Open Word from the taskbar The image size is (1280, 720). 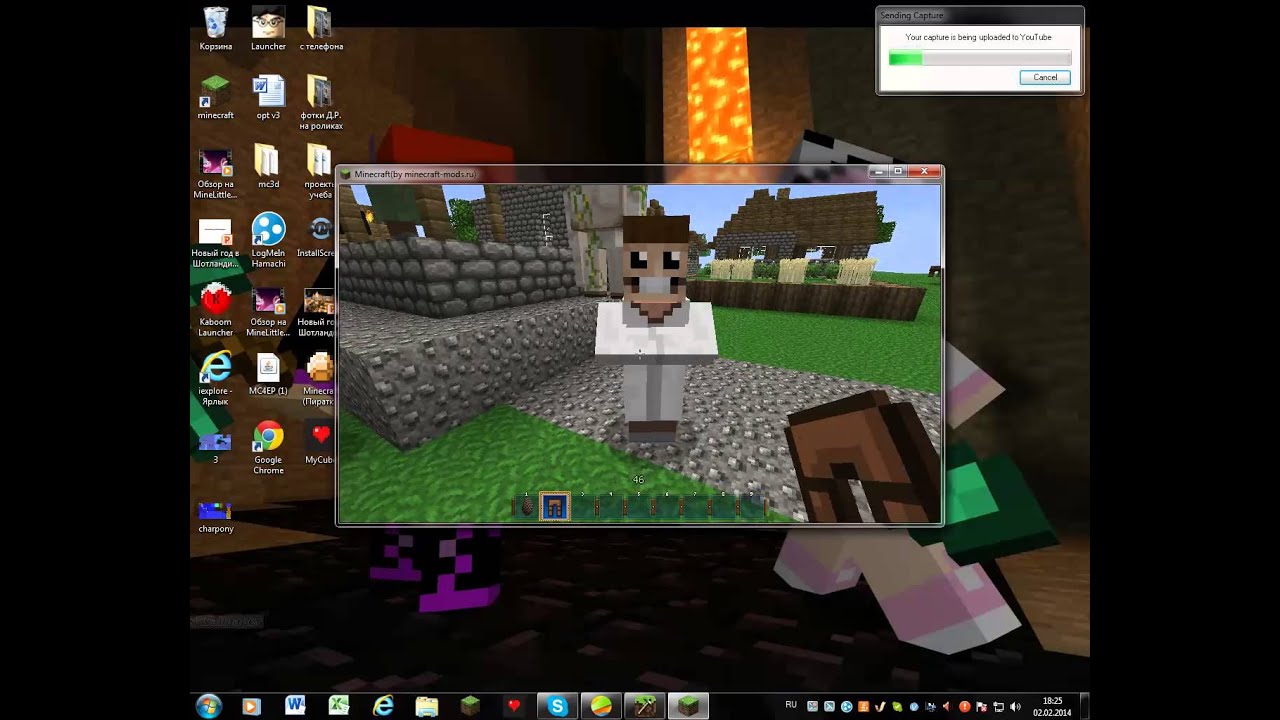tap(295, 706)
